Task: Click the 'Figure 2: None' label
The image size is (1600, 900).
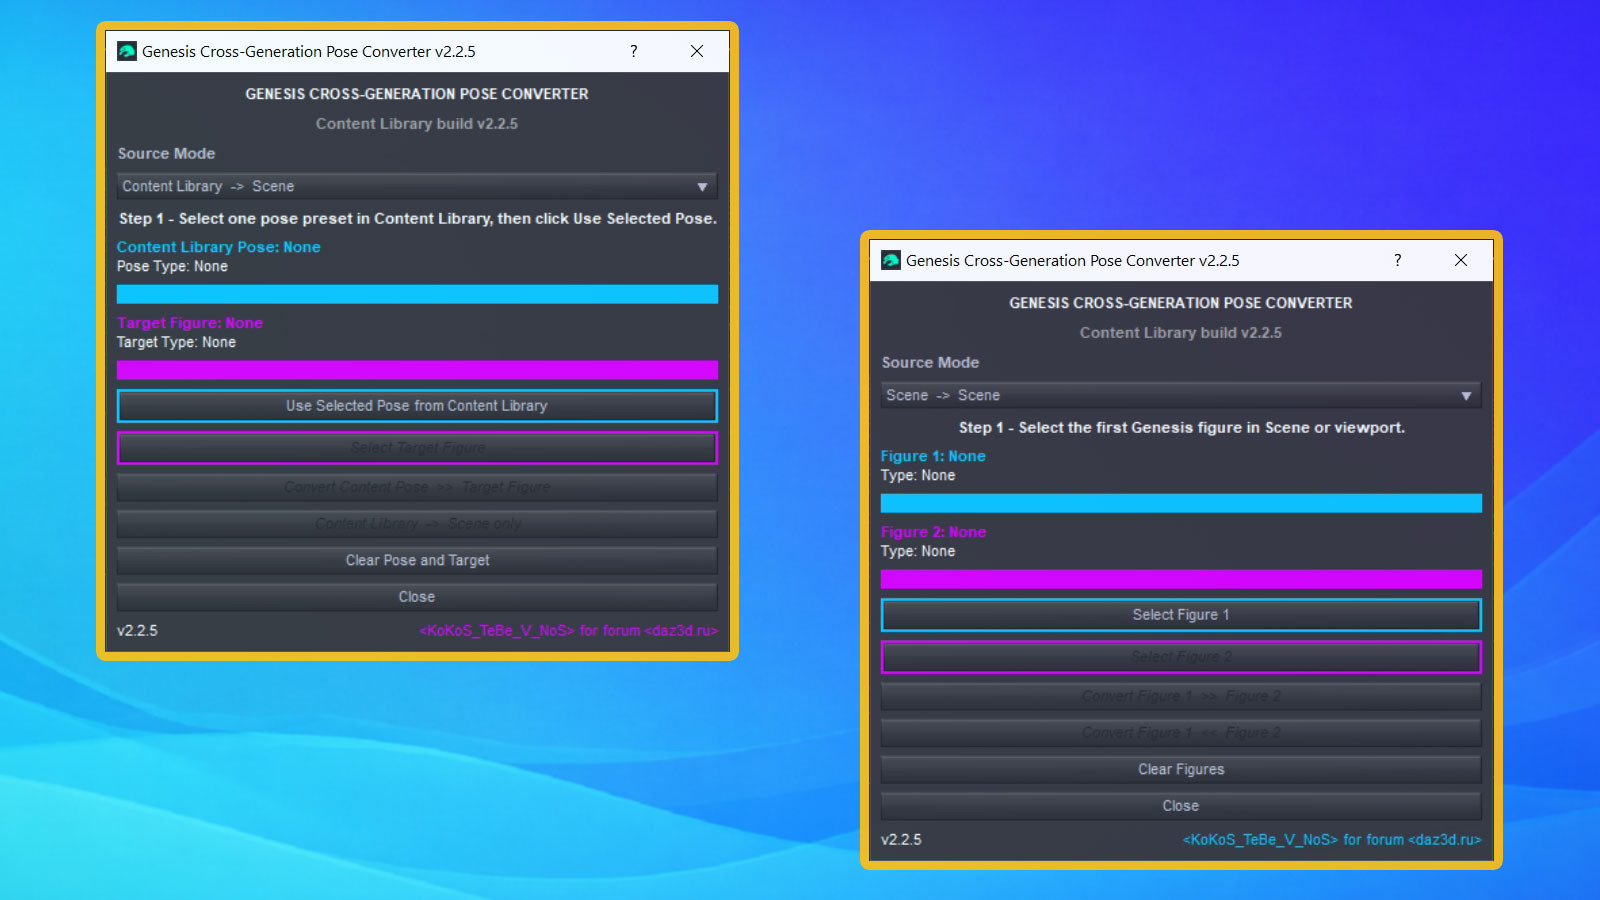Action: 933,532
